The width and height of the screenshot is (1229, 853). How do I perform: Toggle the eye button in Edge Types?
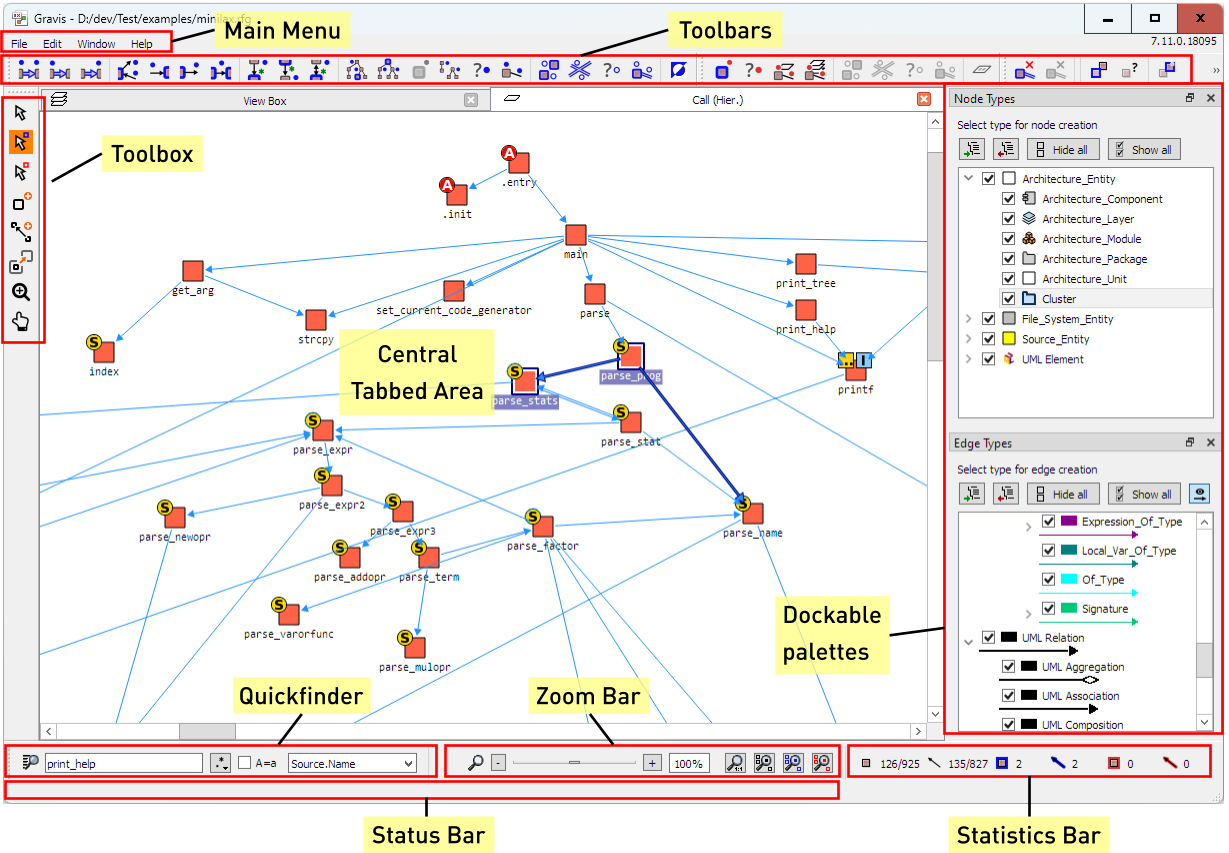coord(1197,493)
